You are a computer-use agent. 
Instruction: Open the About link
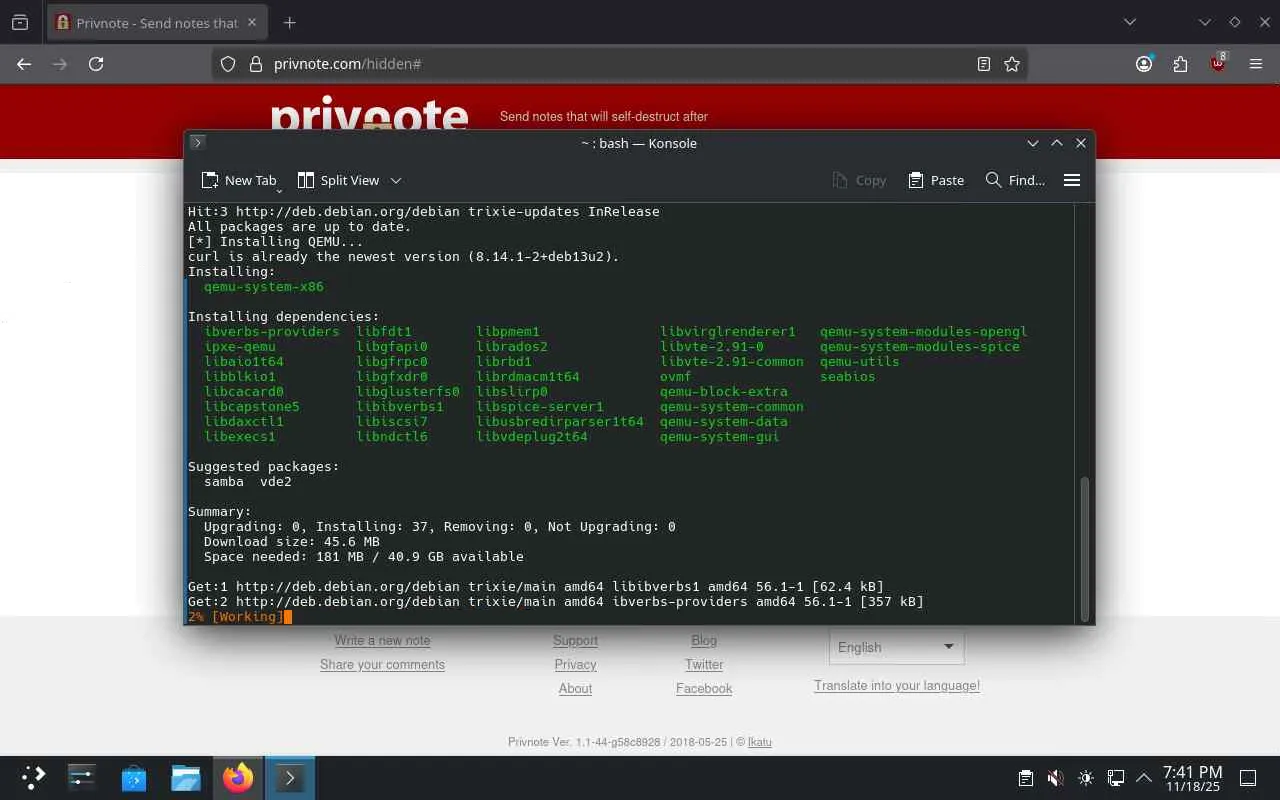pyautogui.click(x=575, y=689)
